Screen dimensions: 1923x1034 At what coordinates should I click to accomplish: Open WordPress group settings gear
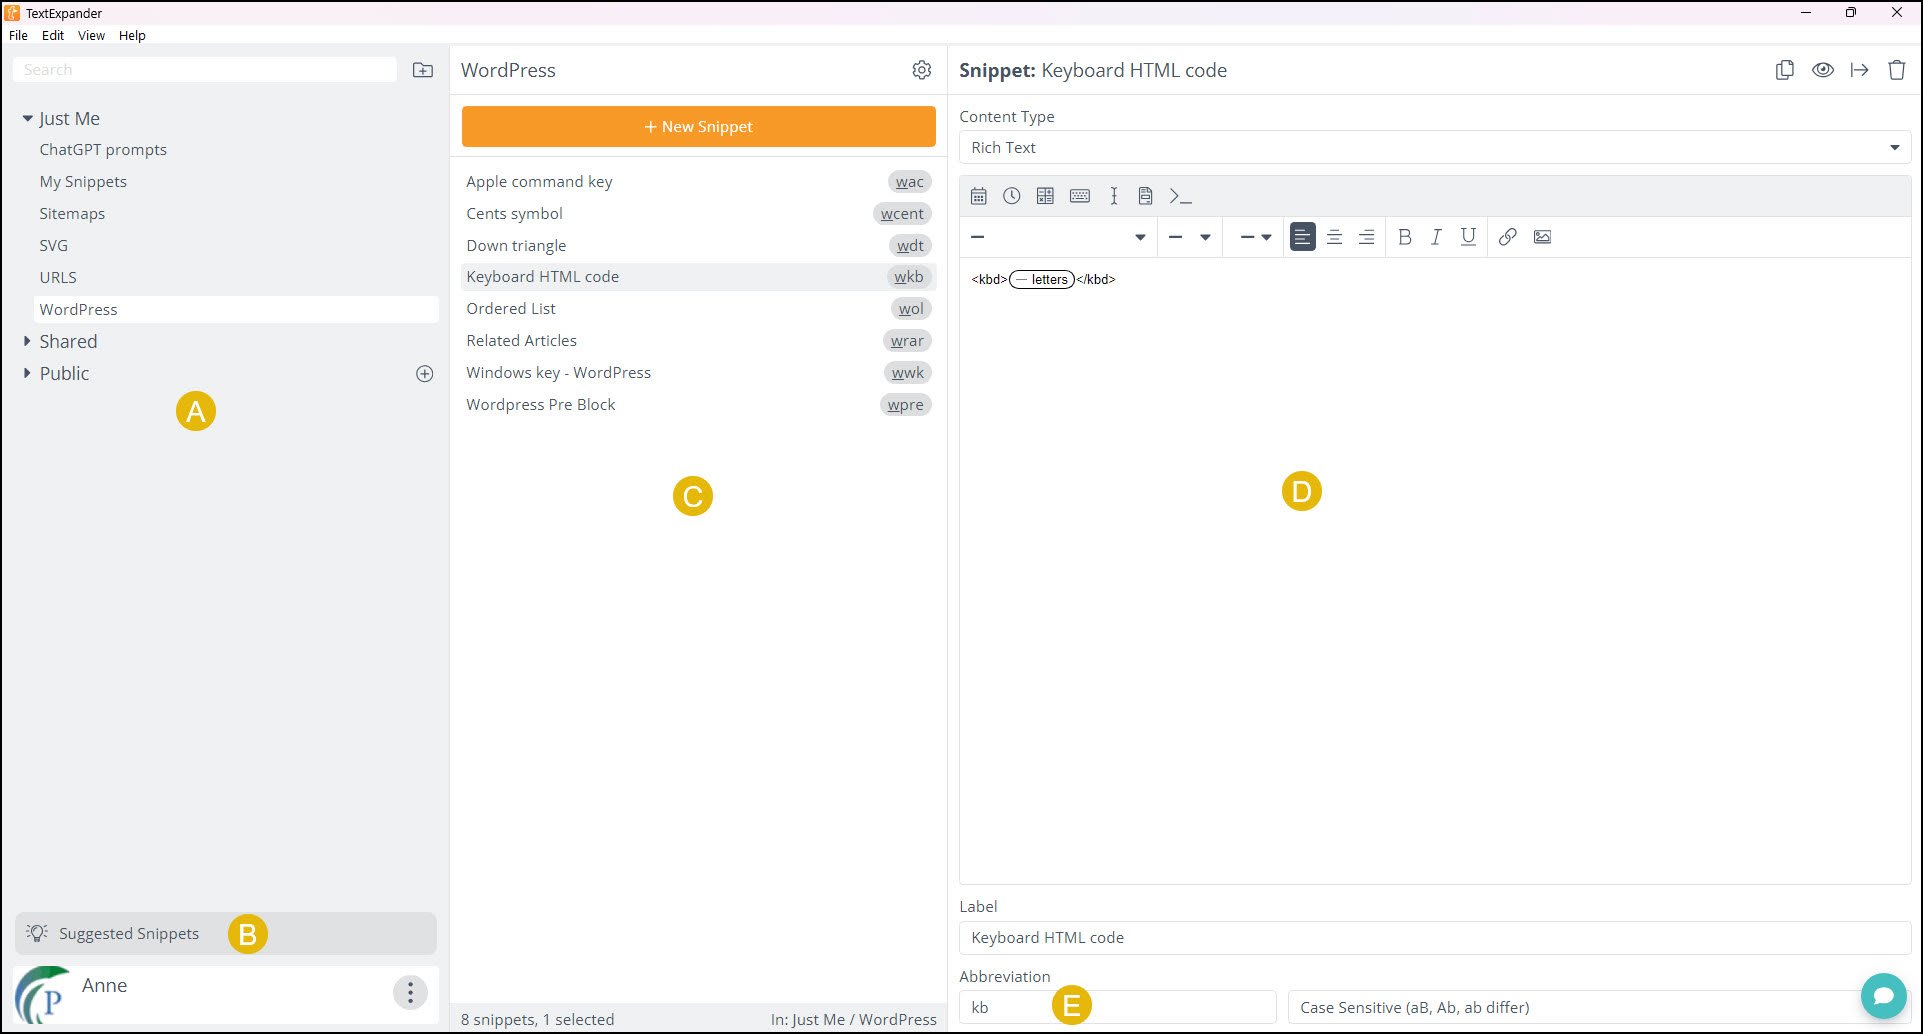tap(922, 70)
